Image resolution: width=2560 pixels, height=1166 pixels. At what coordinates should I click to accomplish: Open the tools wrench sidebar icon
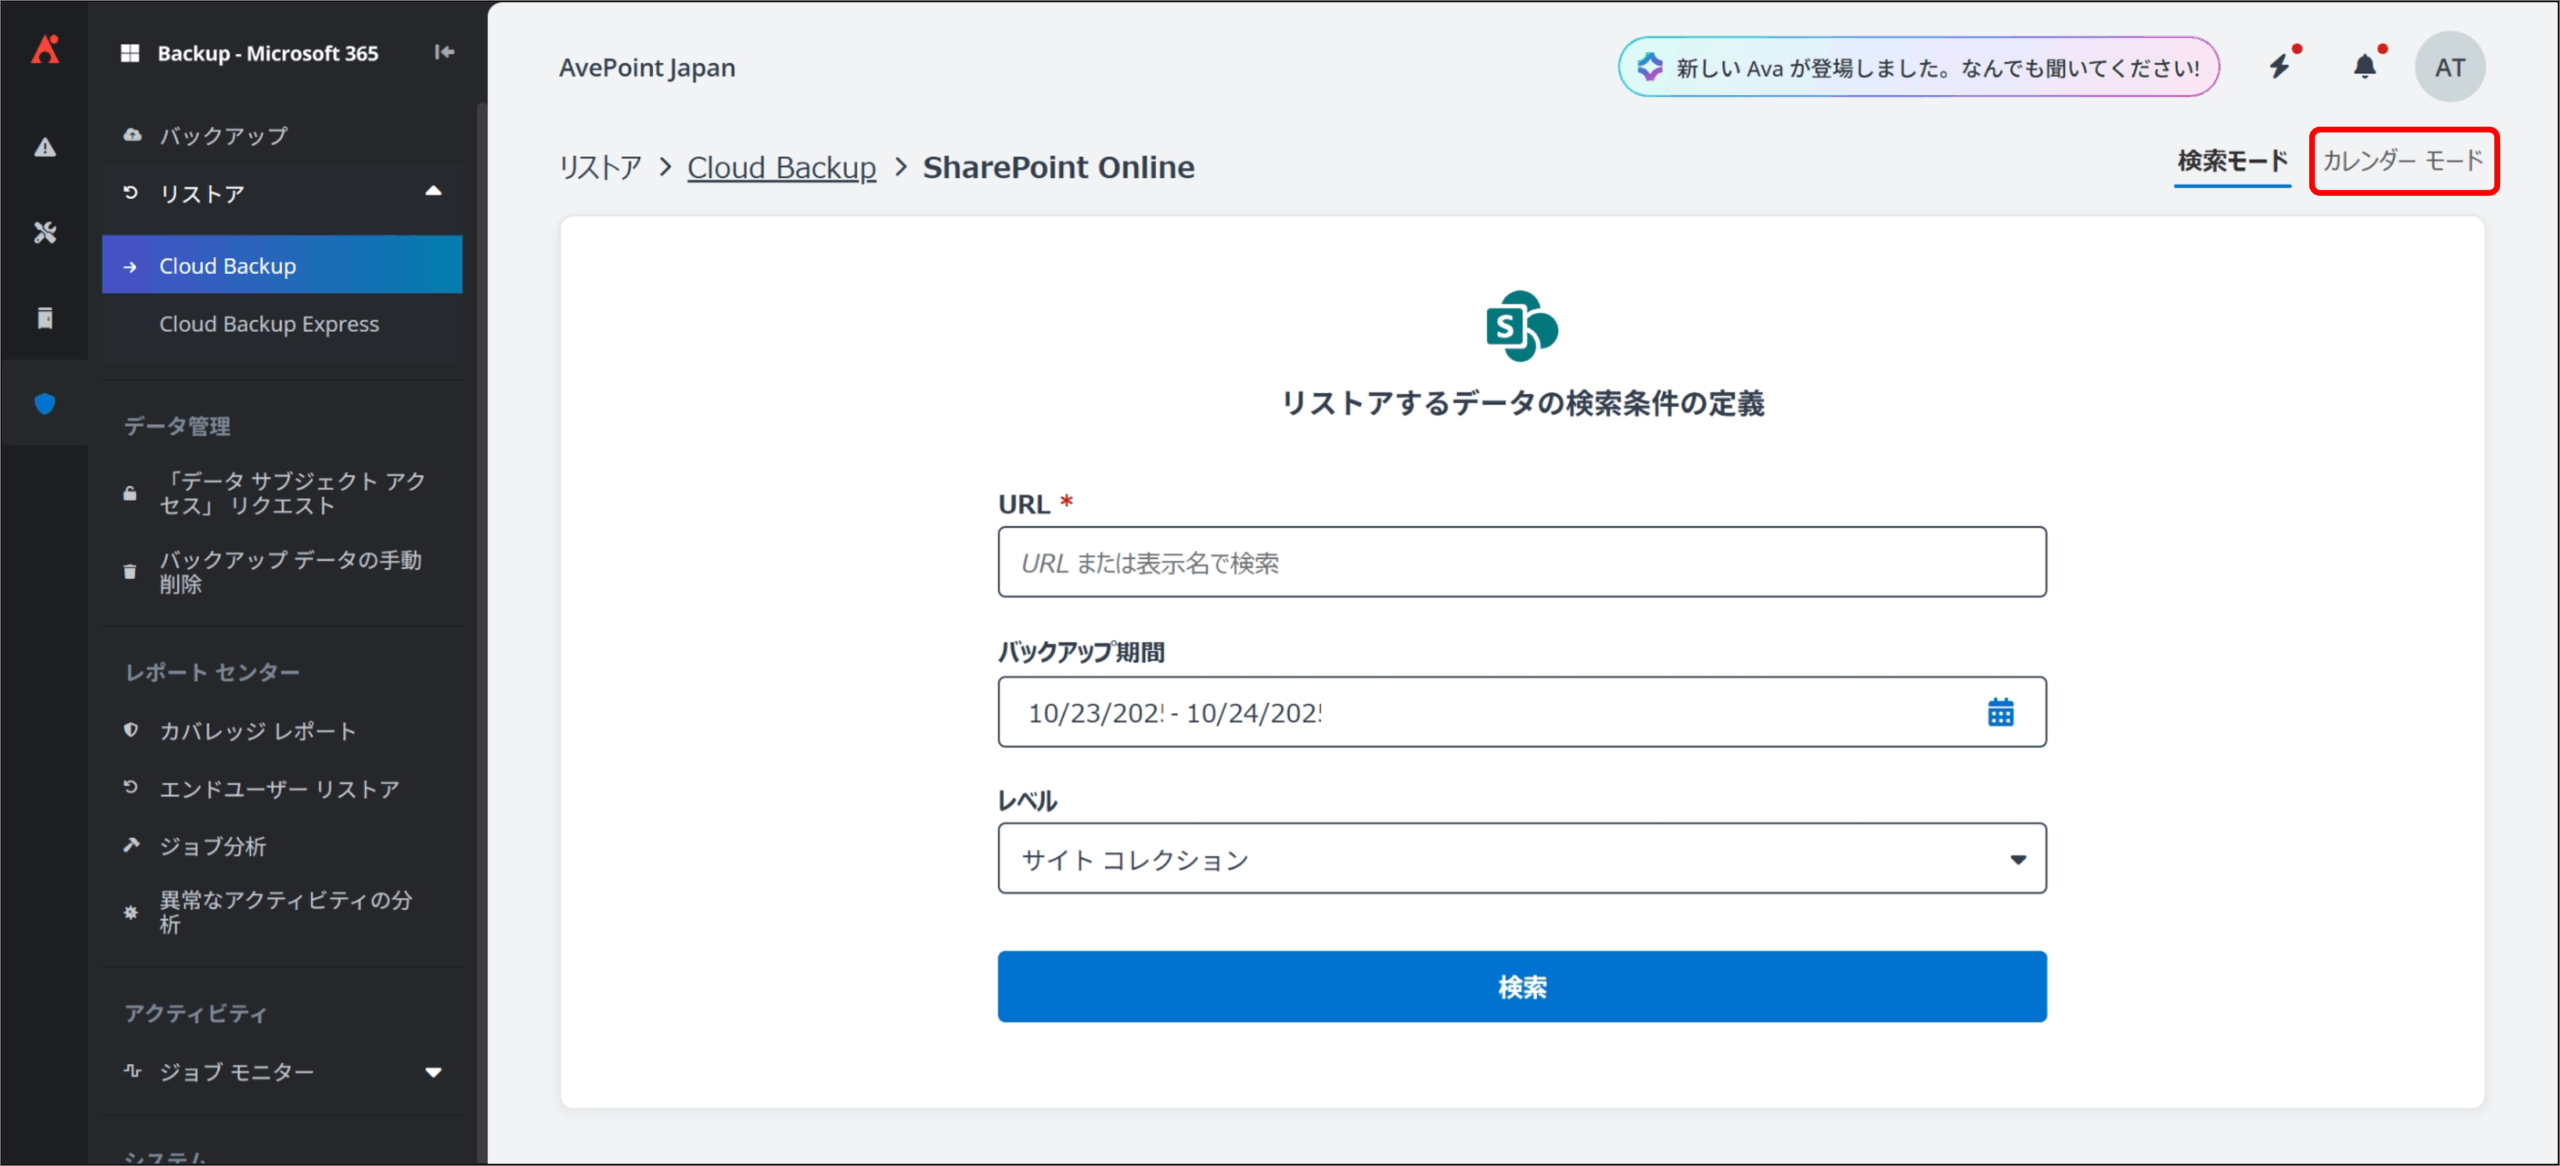pos(45,233)
